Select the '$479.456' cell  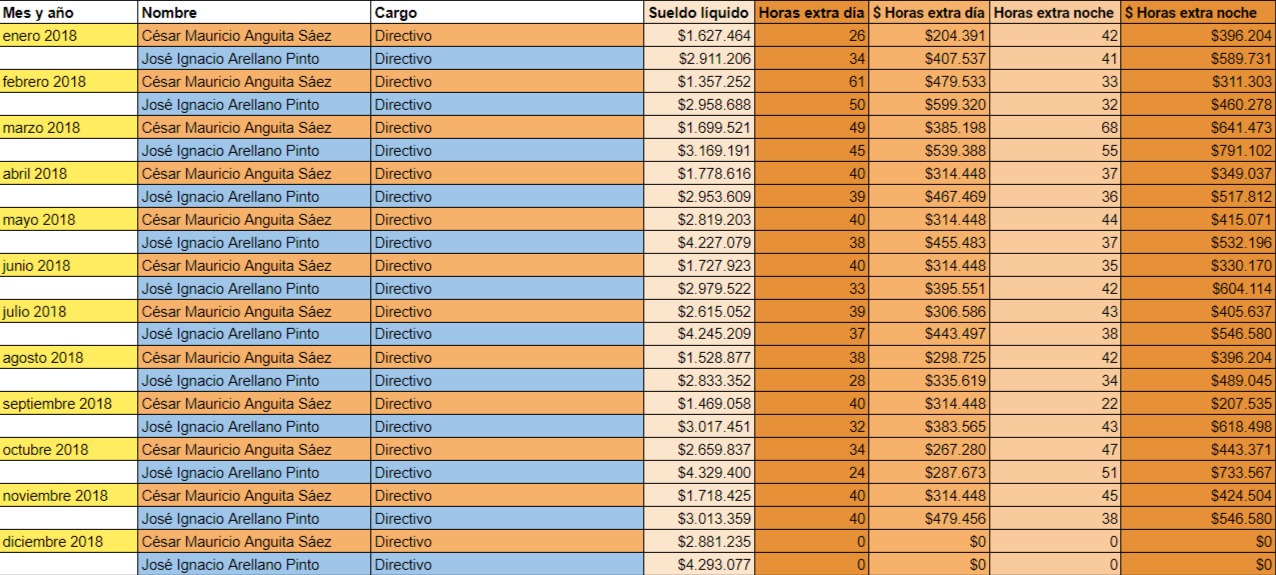click(929, 519)
